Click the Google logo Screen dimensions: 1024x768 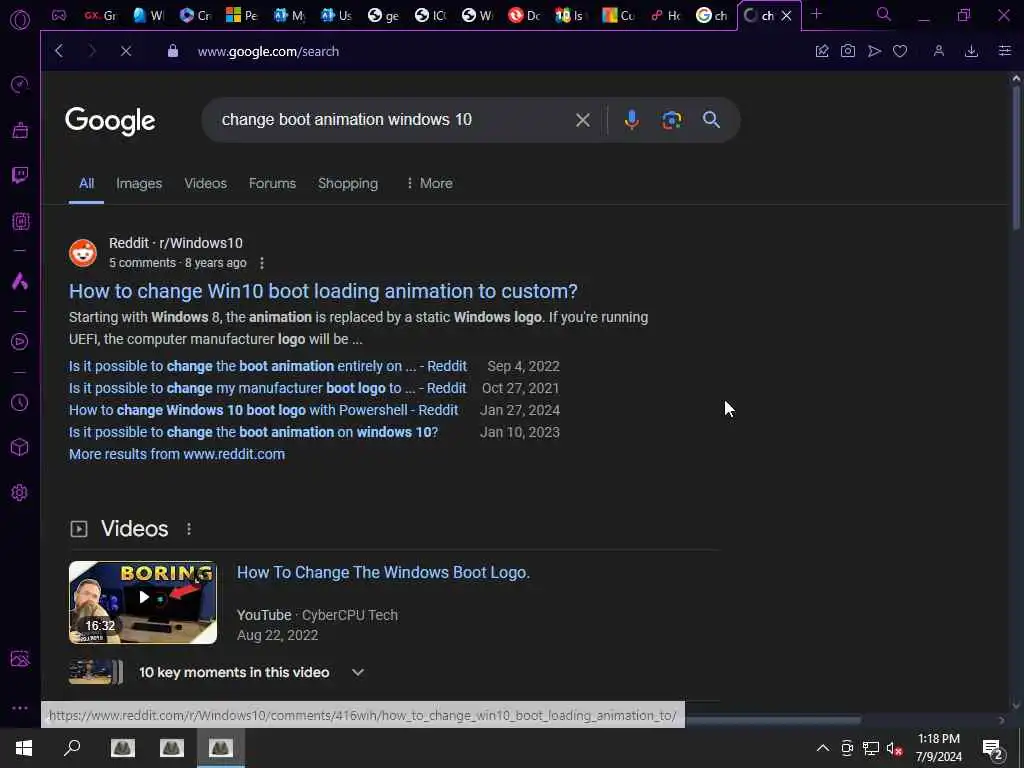(x=110, y=120)
